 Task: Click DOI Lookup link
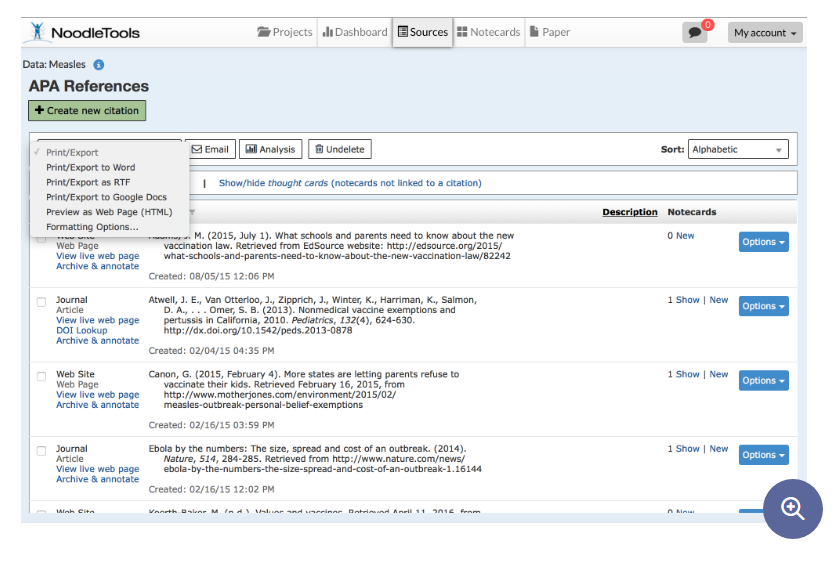point(82,330)
